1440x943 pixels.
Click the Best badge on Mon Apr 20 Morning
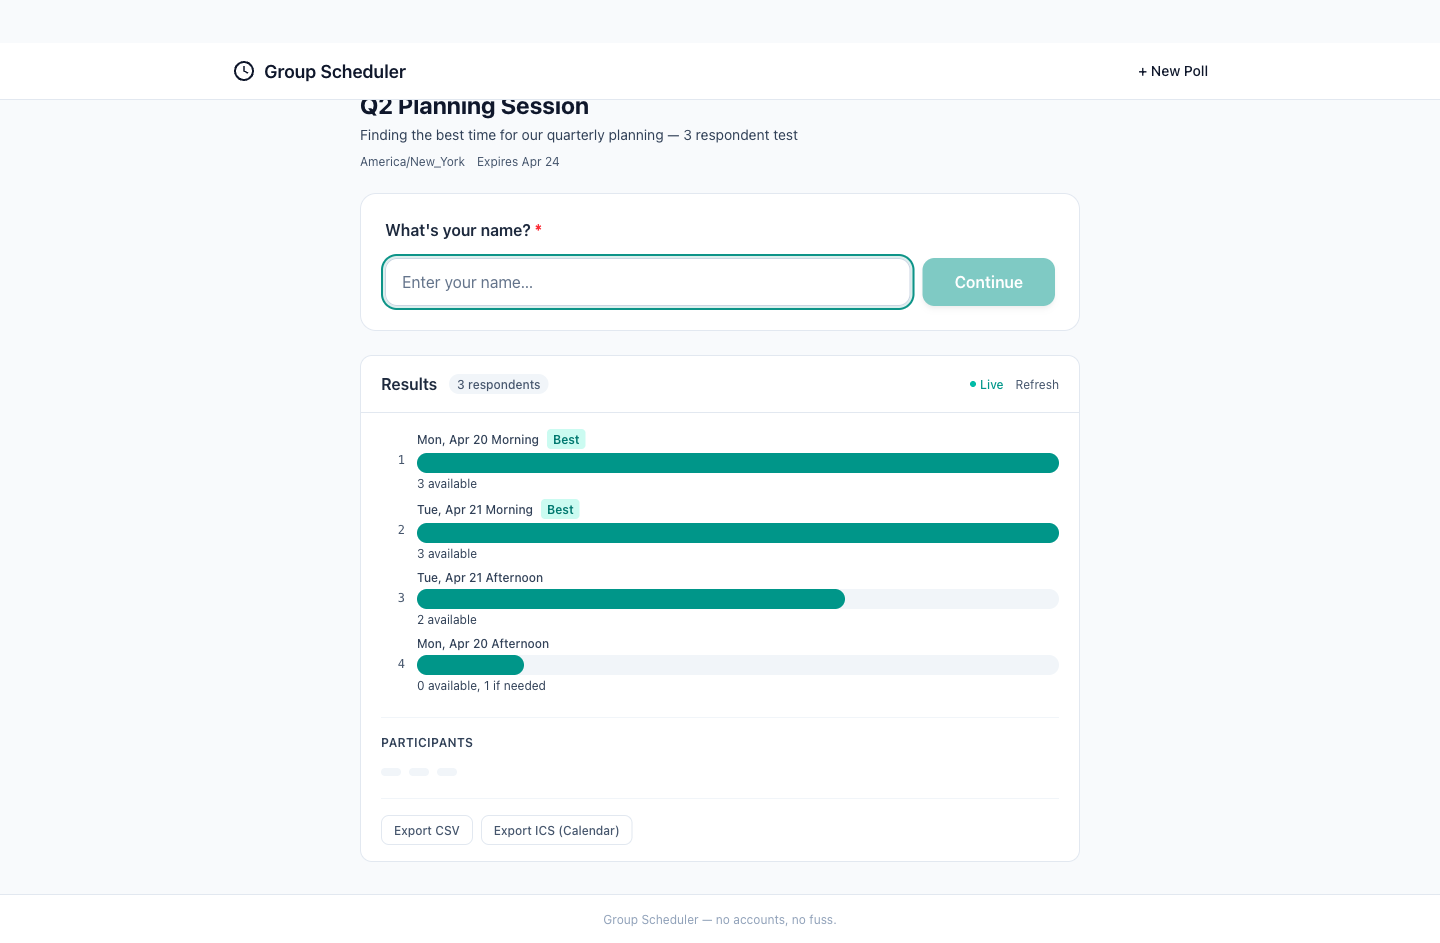click(566, 439)
